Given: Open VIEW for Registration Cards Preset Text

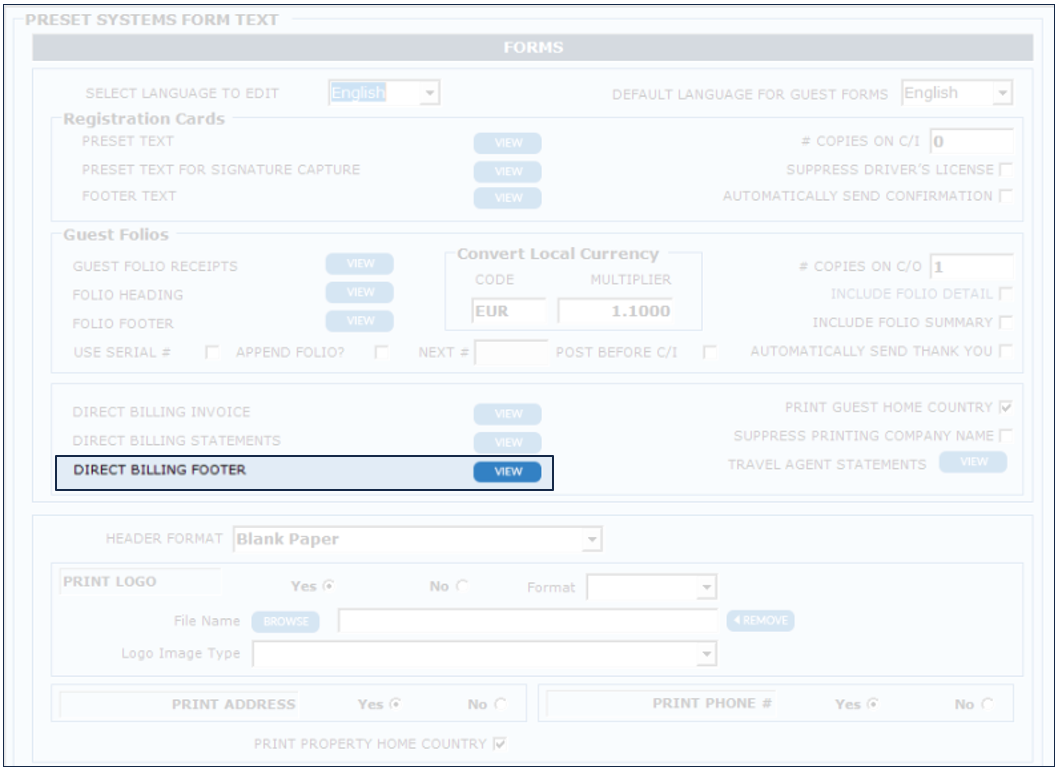Looking at the screenshot, I should [x=507, y=143].
